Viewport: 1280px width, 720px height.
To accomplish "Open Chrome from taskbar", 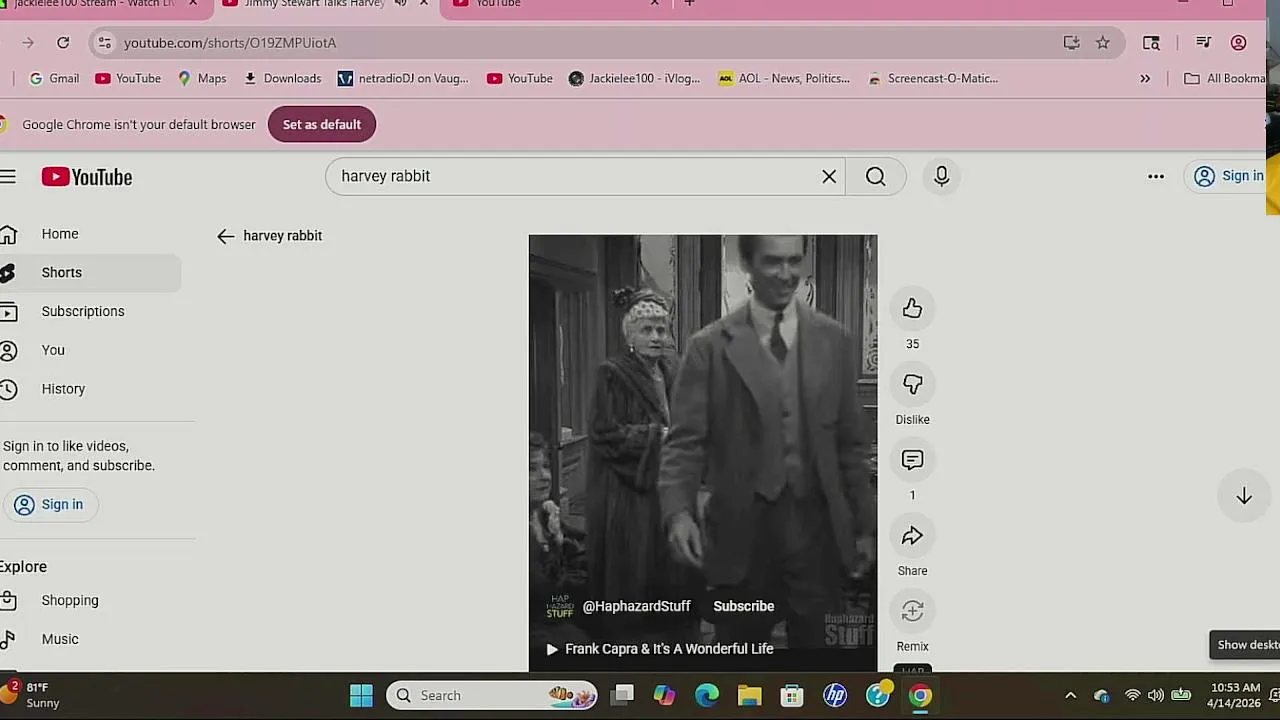I will coord(920,695).
